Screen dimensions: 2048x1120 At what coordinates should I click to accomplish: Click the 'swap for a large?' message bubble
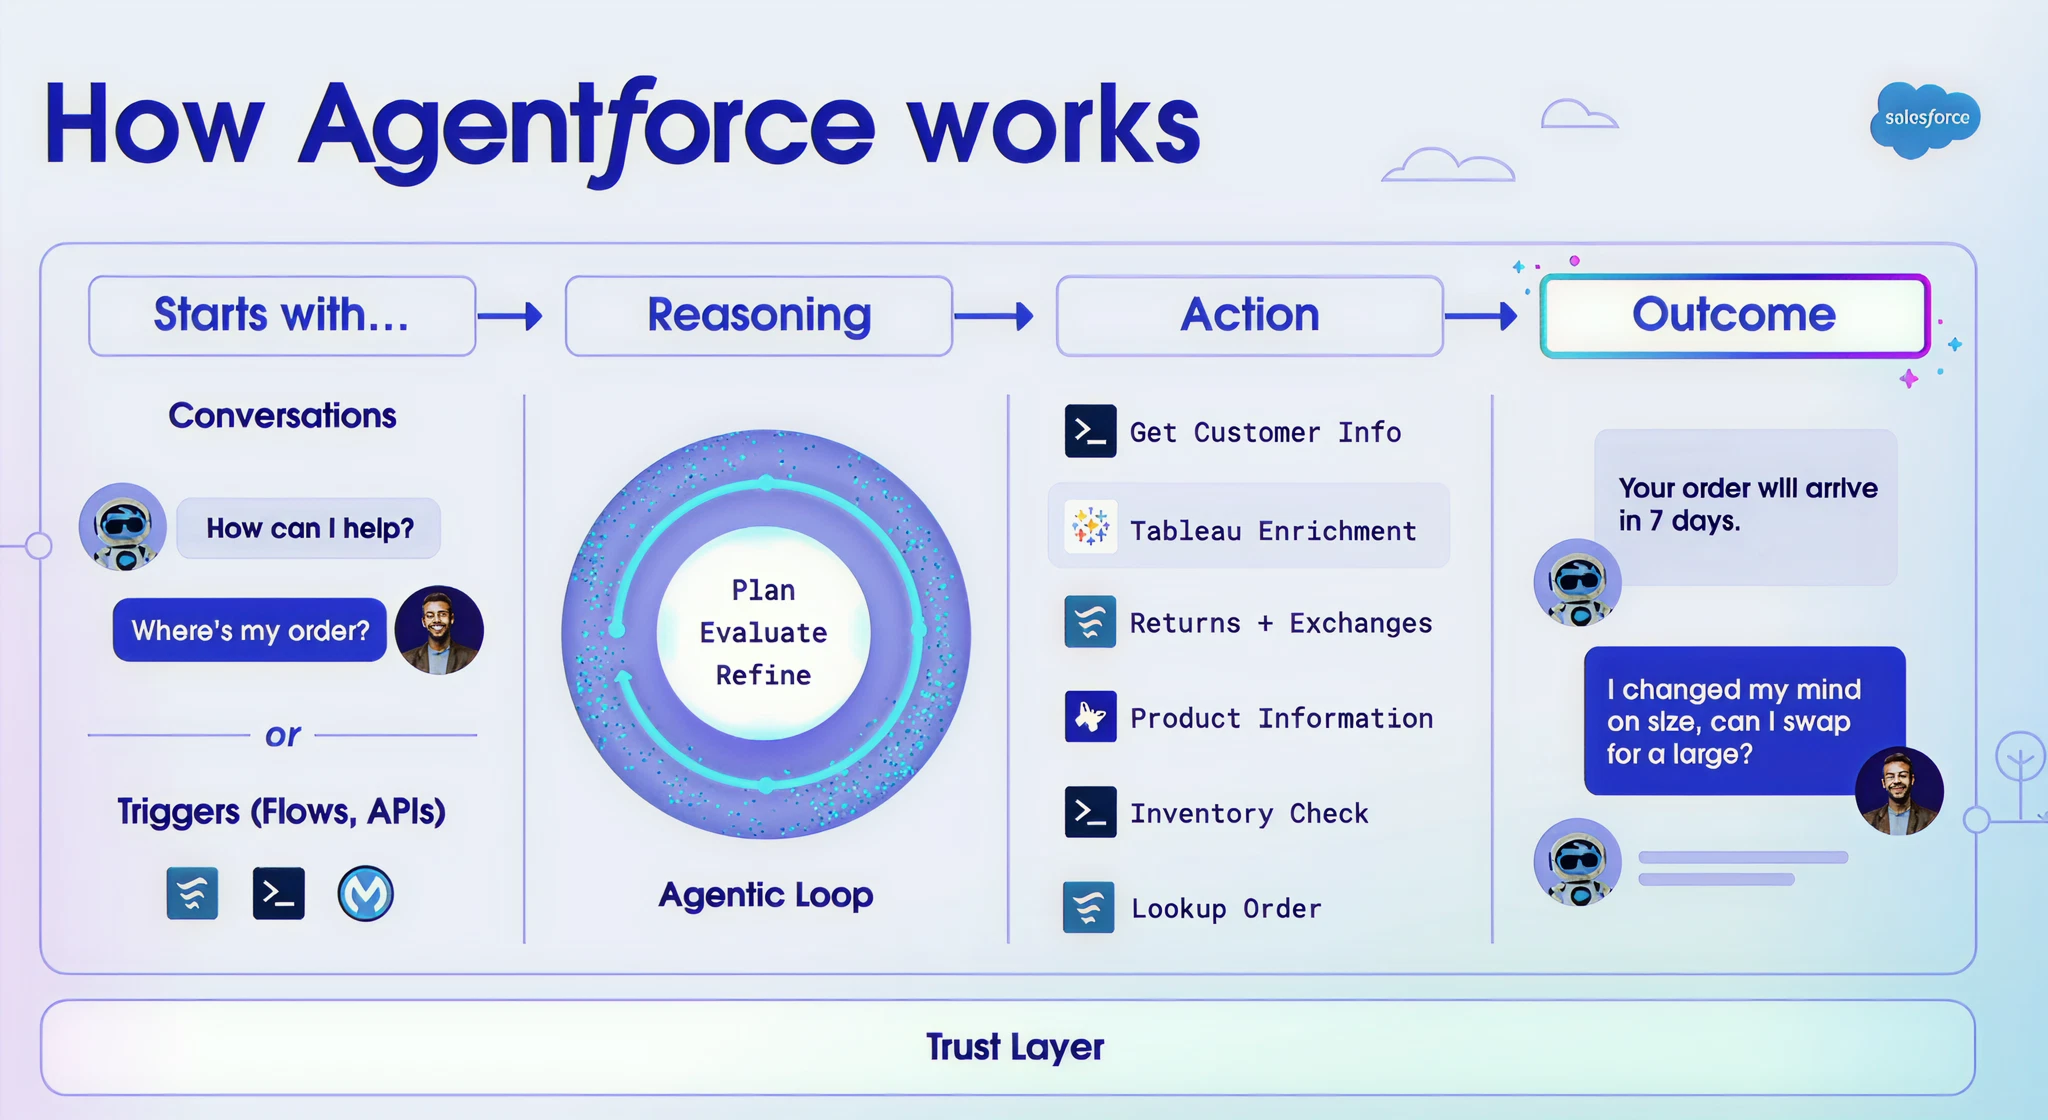[x=1730, y=721]
